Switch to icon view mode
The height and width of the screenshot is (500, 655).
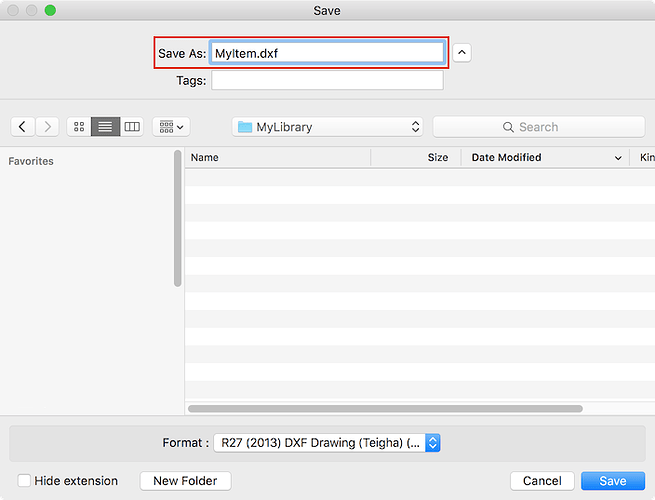(x=79, y=127)
